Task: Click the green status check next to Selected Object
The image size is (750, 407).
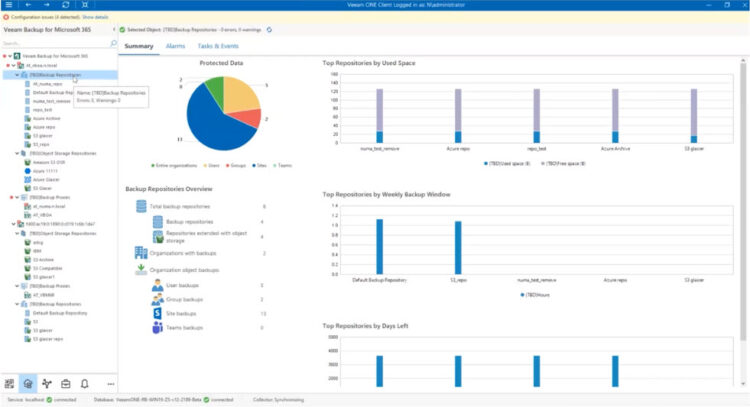Action: (x=122, y=30)
